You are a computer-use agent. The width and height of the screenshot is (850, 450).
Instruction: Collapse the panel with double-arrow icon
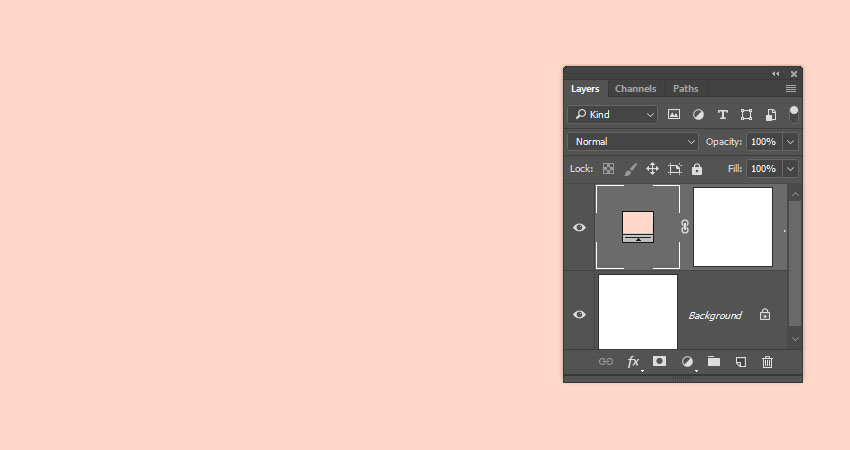point(776,74)
